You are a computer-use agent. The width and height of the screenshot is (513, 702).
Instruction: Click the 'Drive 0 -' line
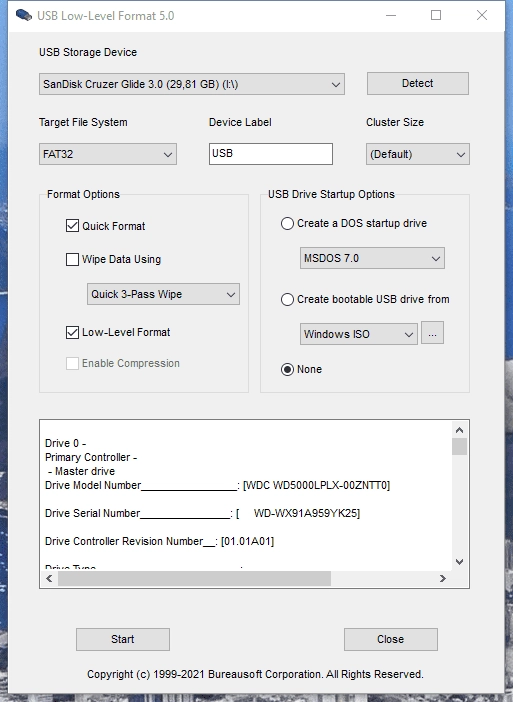pyautogui.click(x=65, y=443)
